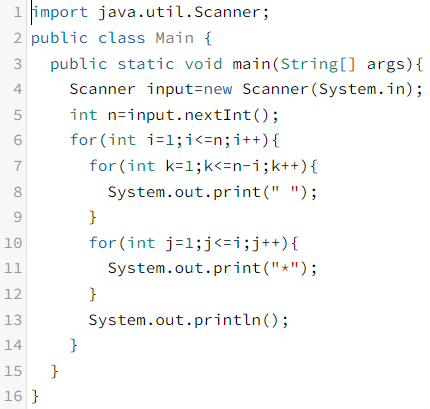Click 'String[]' parameter type
This screenshot has width=430, height=409.
318,64
